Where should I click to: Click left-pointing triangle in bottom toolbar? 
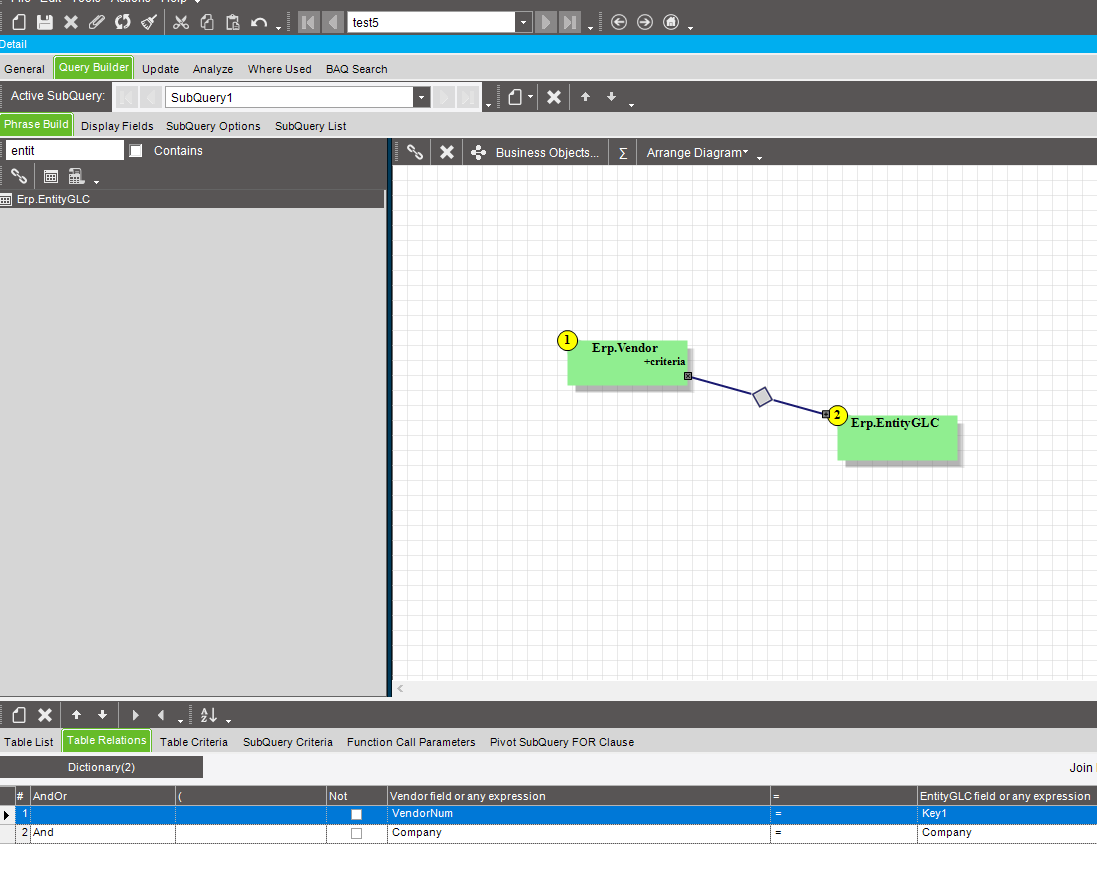161,715
